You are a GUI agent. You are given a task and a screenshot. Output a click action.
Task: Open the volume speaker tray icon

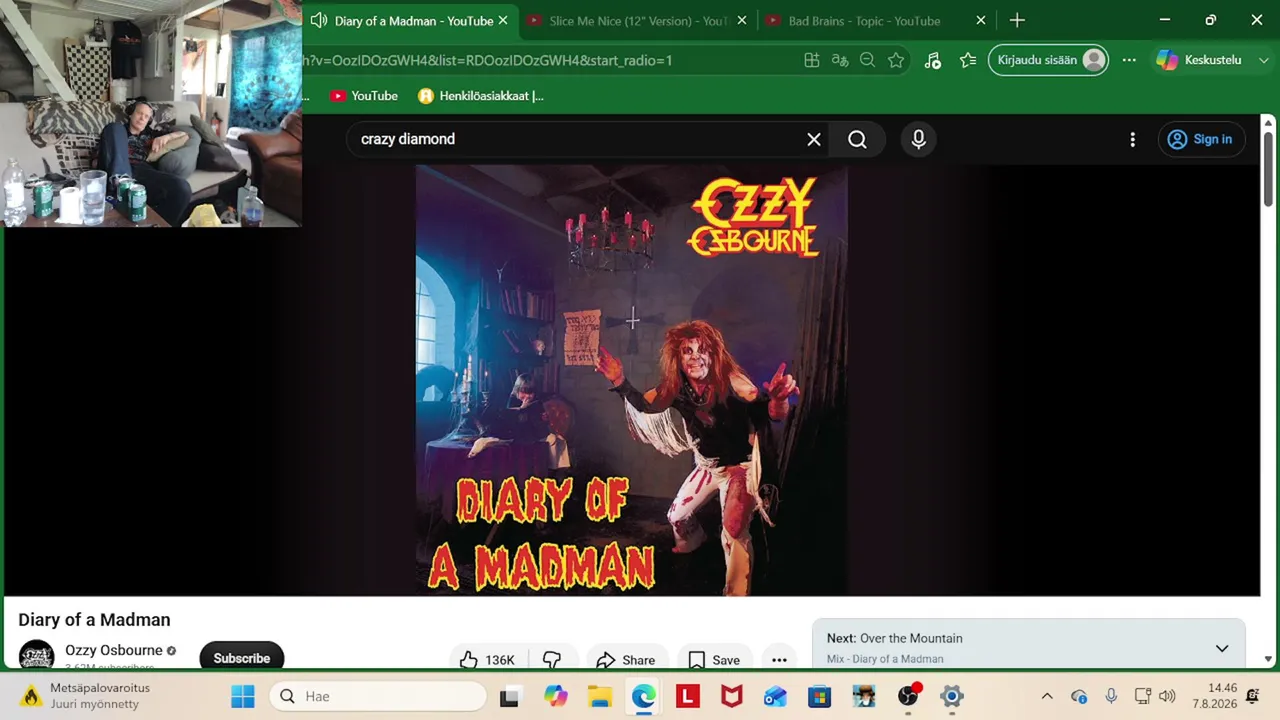point(1167,696)
